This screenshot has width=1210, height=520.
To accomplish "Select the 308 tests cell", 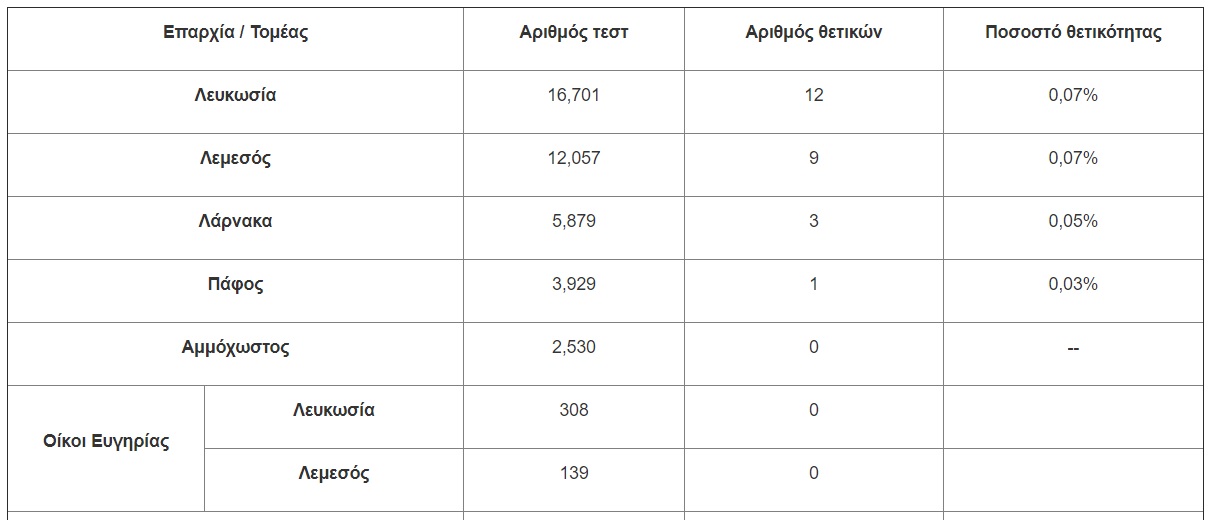I will pyautogui.click(x=574, y=409).
